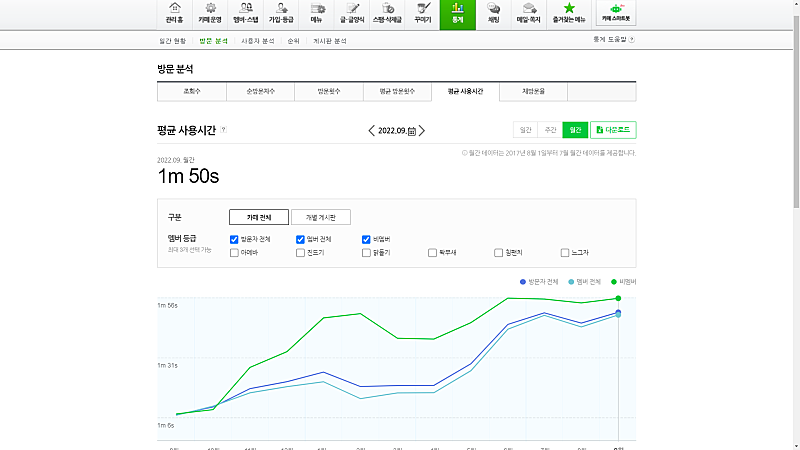
Task: Go to previous month with left chevron
Action: [x=371, y=131]
